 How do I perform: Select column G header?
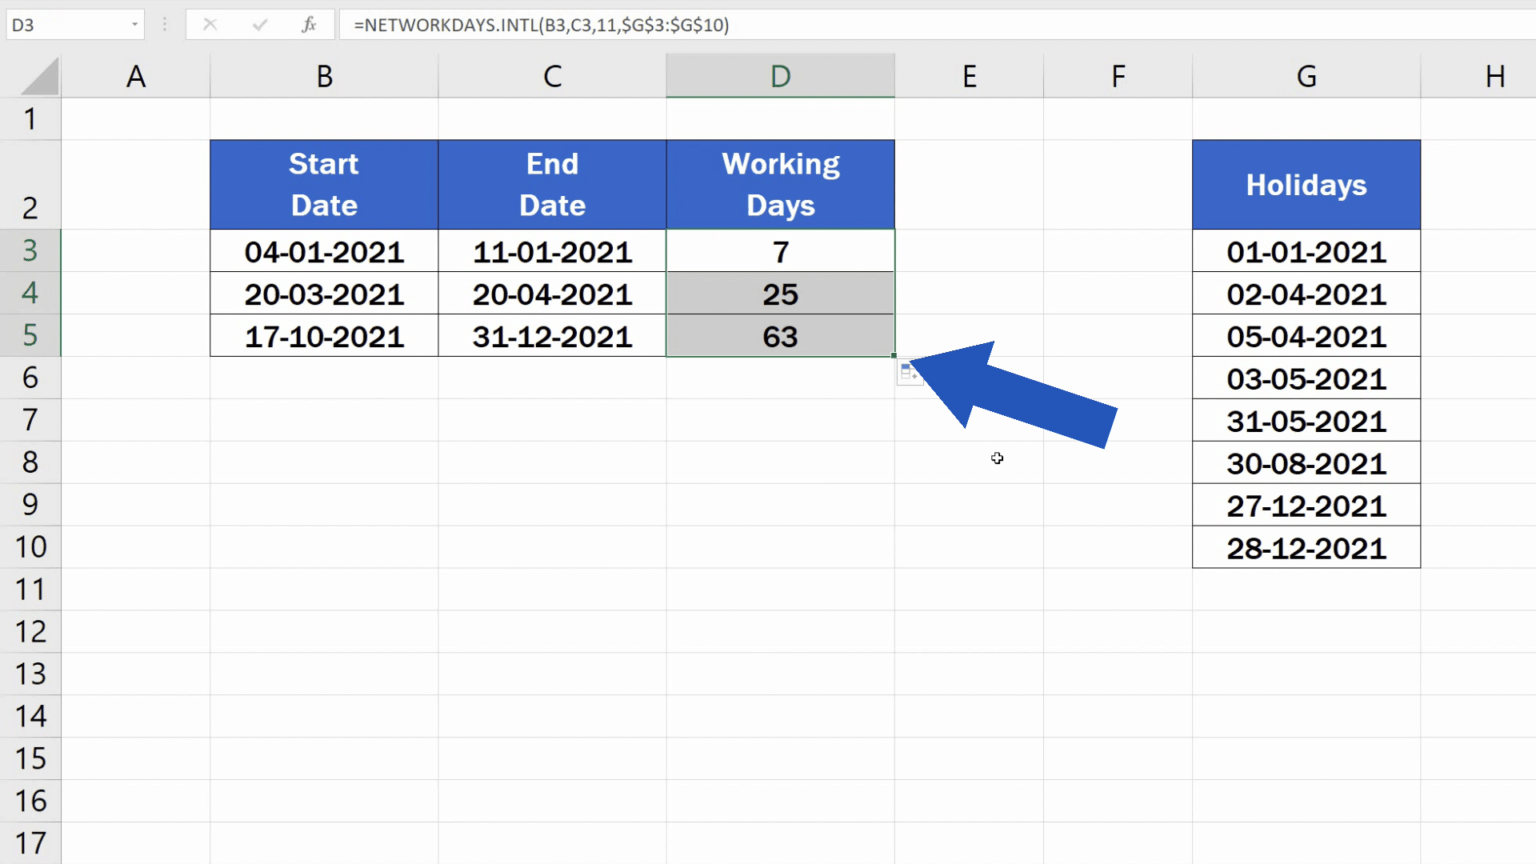click(1306, 76)
